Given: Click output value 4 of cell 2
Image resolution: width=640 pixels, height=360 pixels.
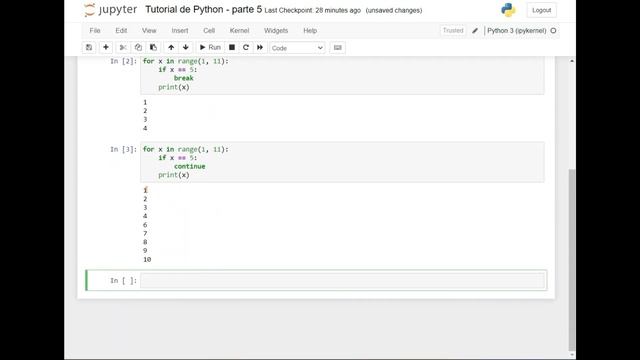Looking at the screenshot, I should pos(145,128).
